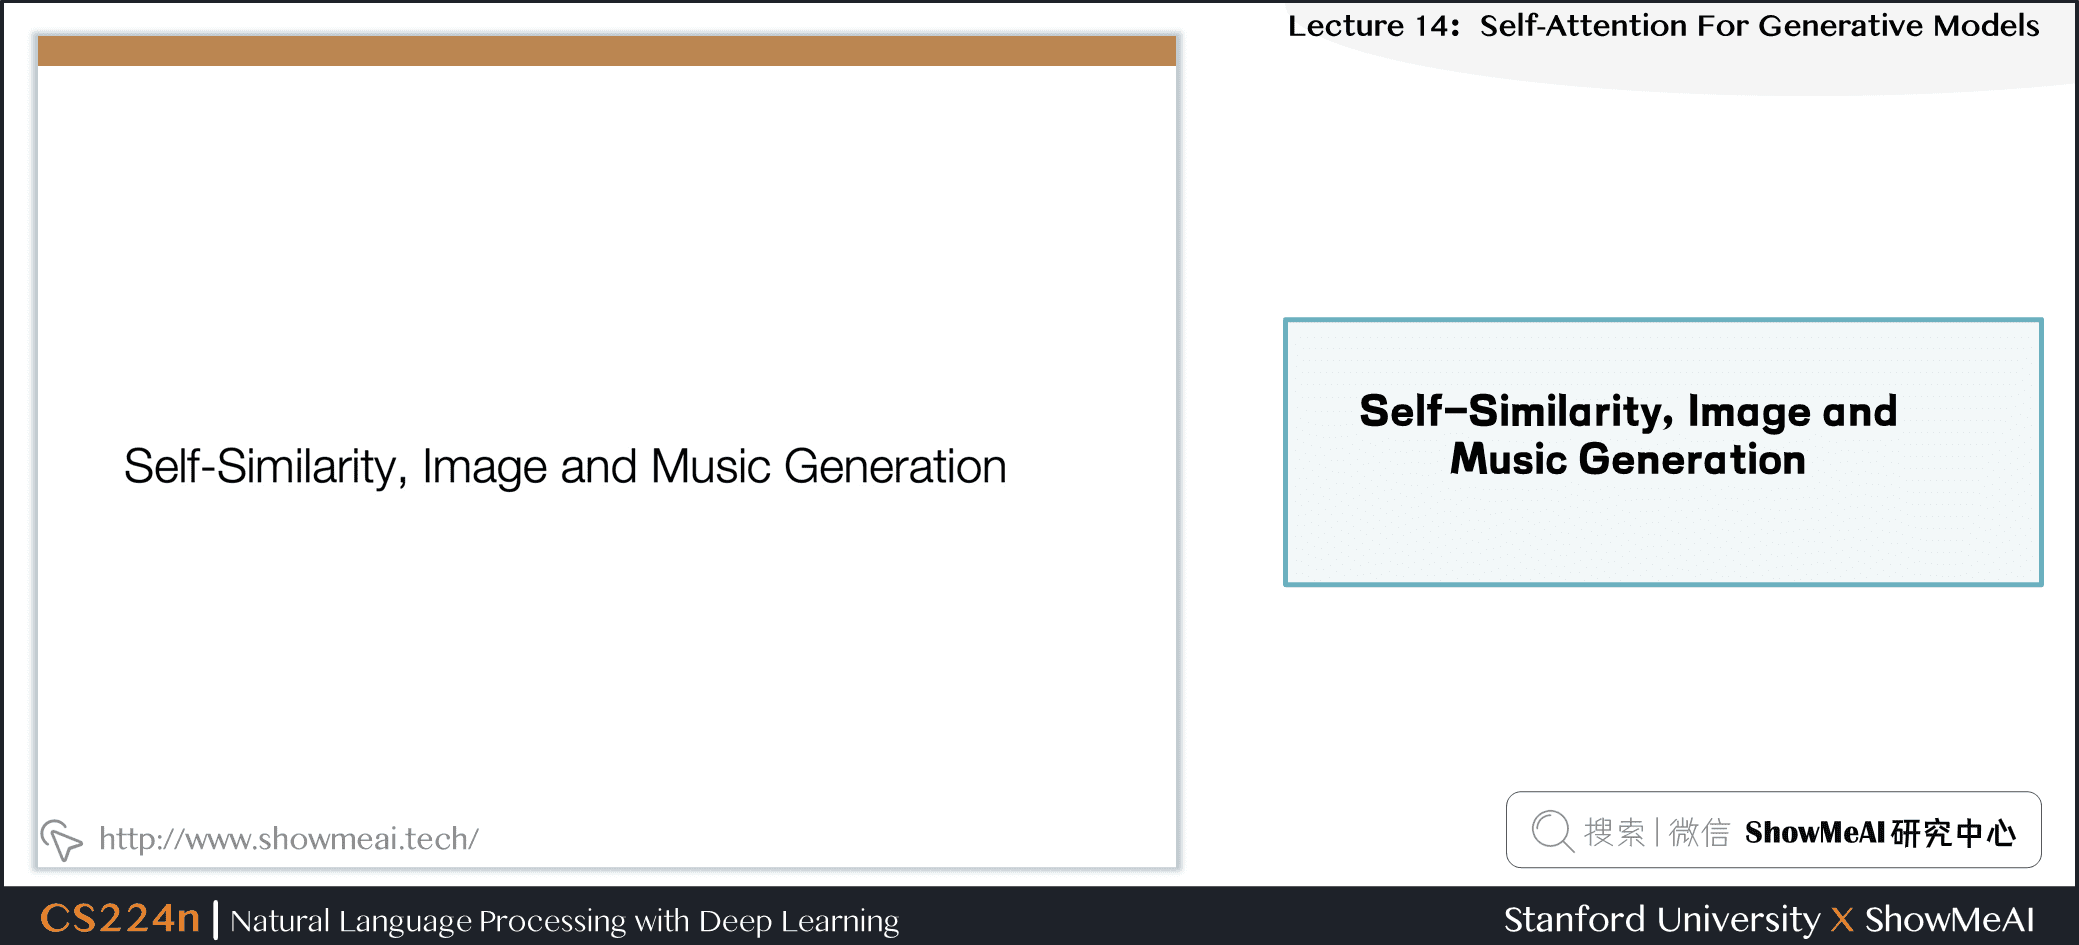Click the magnifier icon in the search box

click(x=1553, y=831)
